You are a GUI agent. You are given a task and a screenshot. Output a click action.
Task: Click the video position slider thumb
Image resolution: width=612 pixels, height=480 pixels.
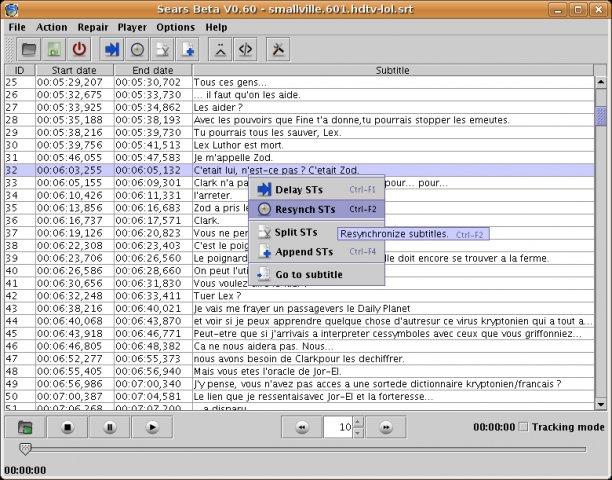point(25,449)
